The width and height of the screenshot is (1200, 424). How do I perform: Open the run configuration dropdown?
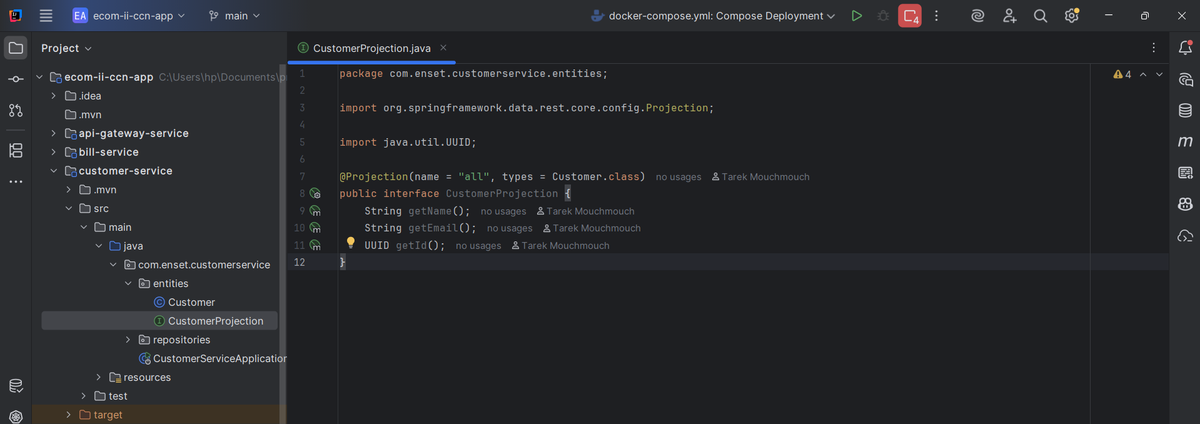point(714,16)
